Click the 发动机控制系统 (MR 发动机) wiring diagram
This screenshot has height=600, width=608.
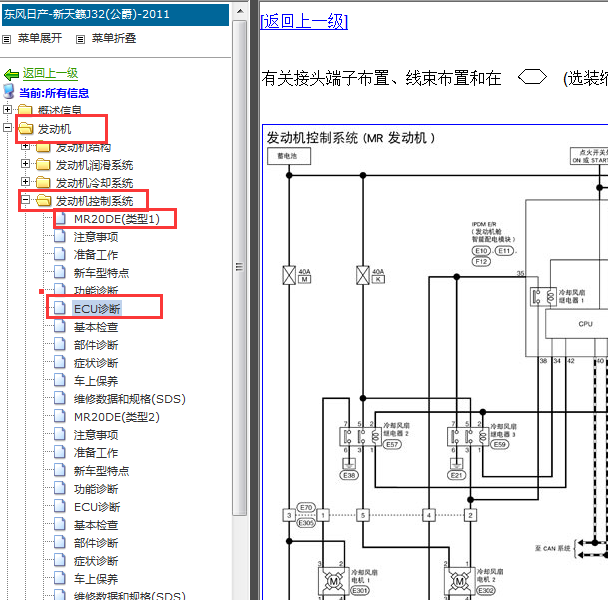435,362
